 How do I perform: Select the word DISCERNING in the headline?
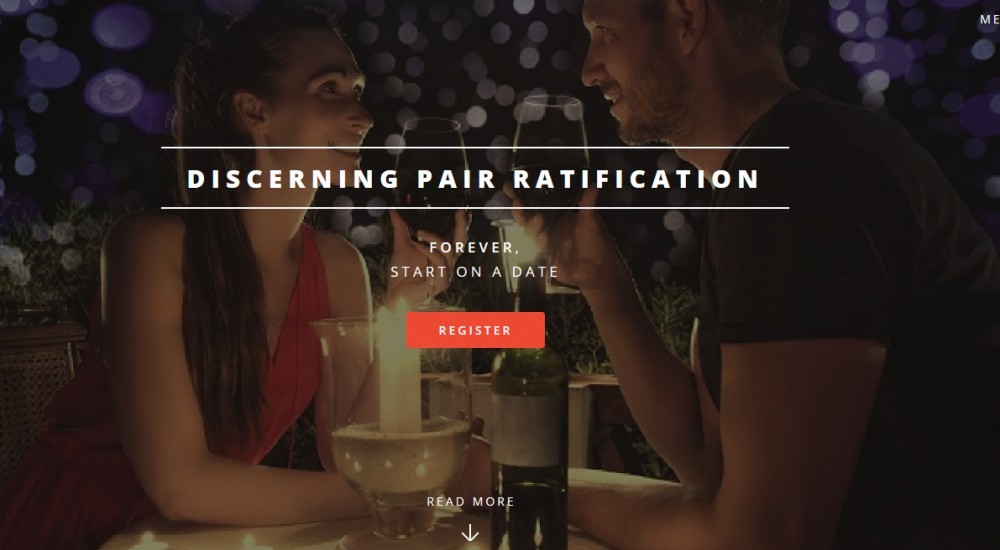click(x=293, y=179)
